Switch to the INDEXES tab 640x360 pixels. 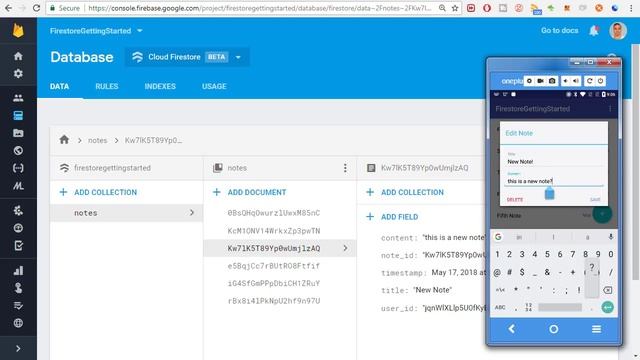coord(160,87)
